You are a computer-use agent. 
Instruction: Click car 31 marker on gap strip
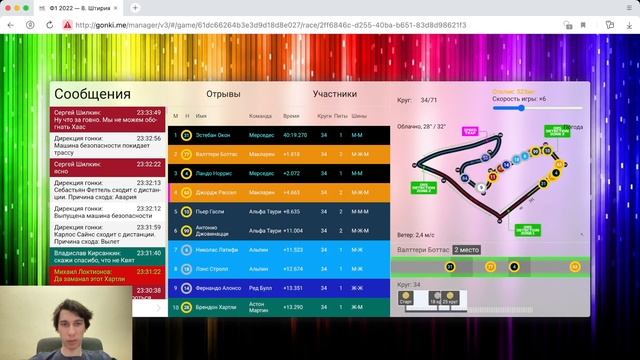(x=450, y=267)
